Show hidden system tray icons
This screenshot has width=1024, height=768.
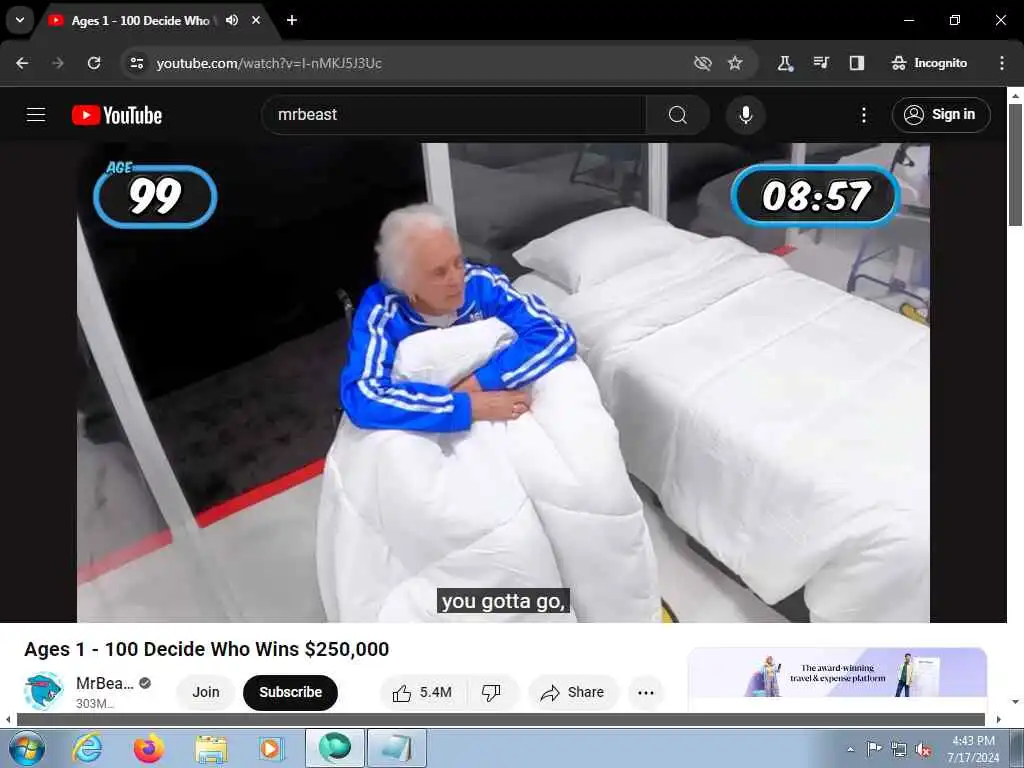pos(850,749)
